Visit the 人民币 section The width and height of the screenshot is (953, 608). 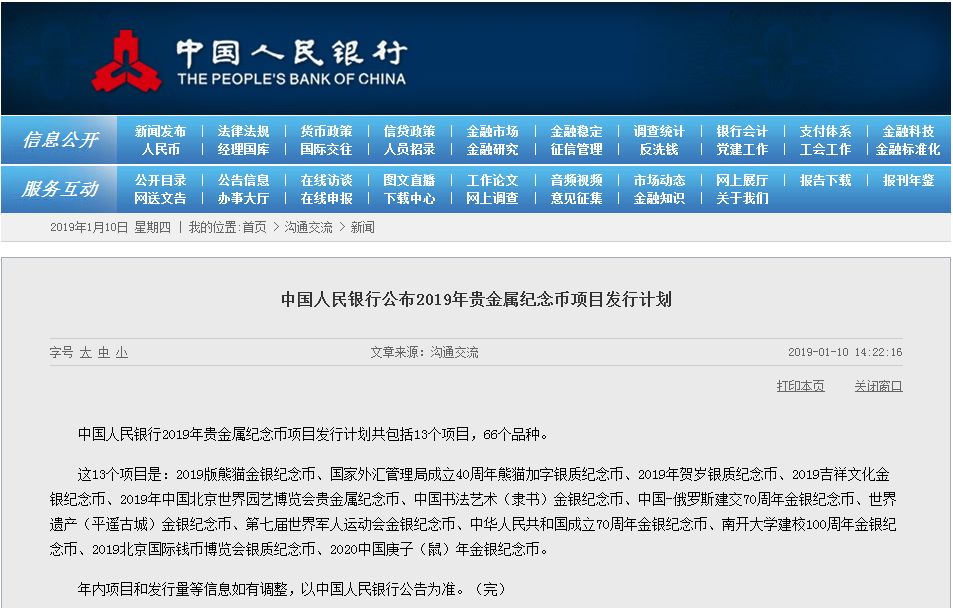coord(160,149)
